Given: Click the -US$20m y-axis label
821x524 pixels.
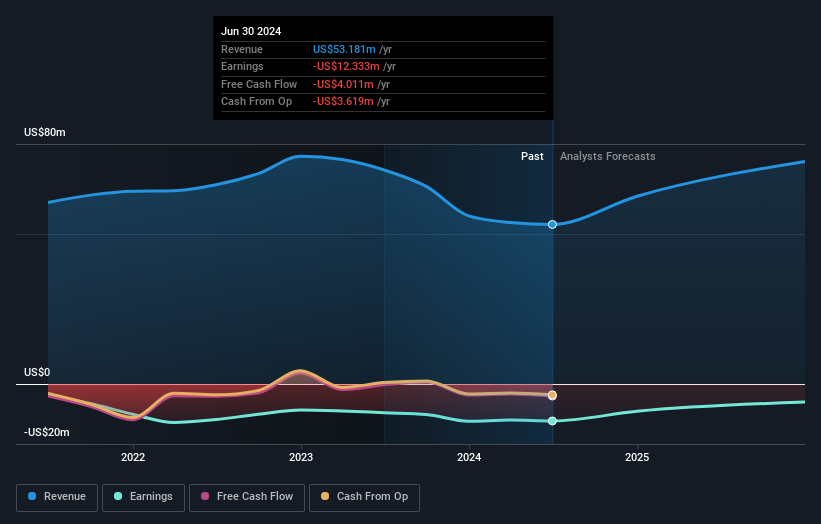Looking at the screenshot, I should coord(47,432).
